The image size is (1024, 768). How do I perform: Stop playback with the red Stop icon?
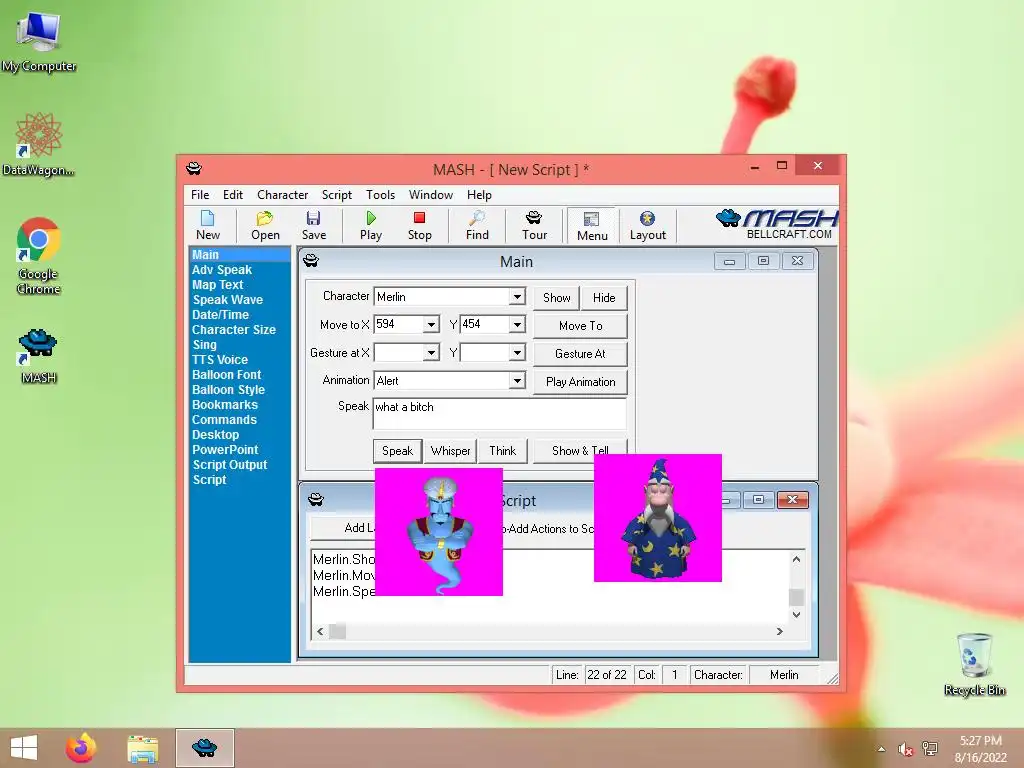point(419,225)
